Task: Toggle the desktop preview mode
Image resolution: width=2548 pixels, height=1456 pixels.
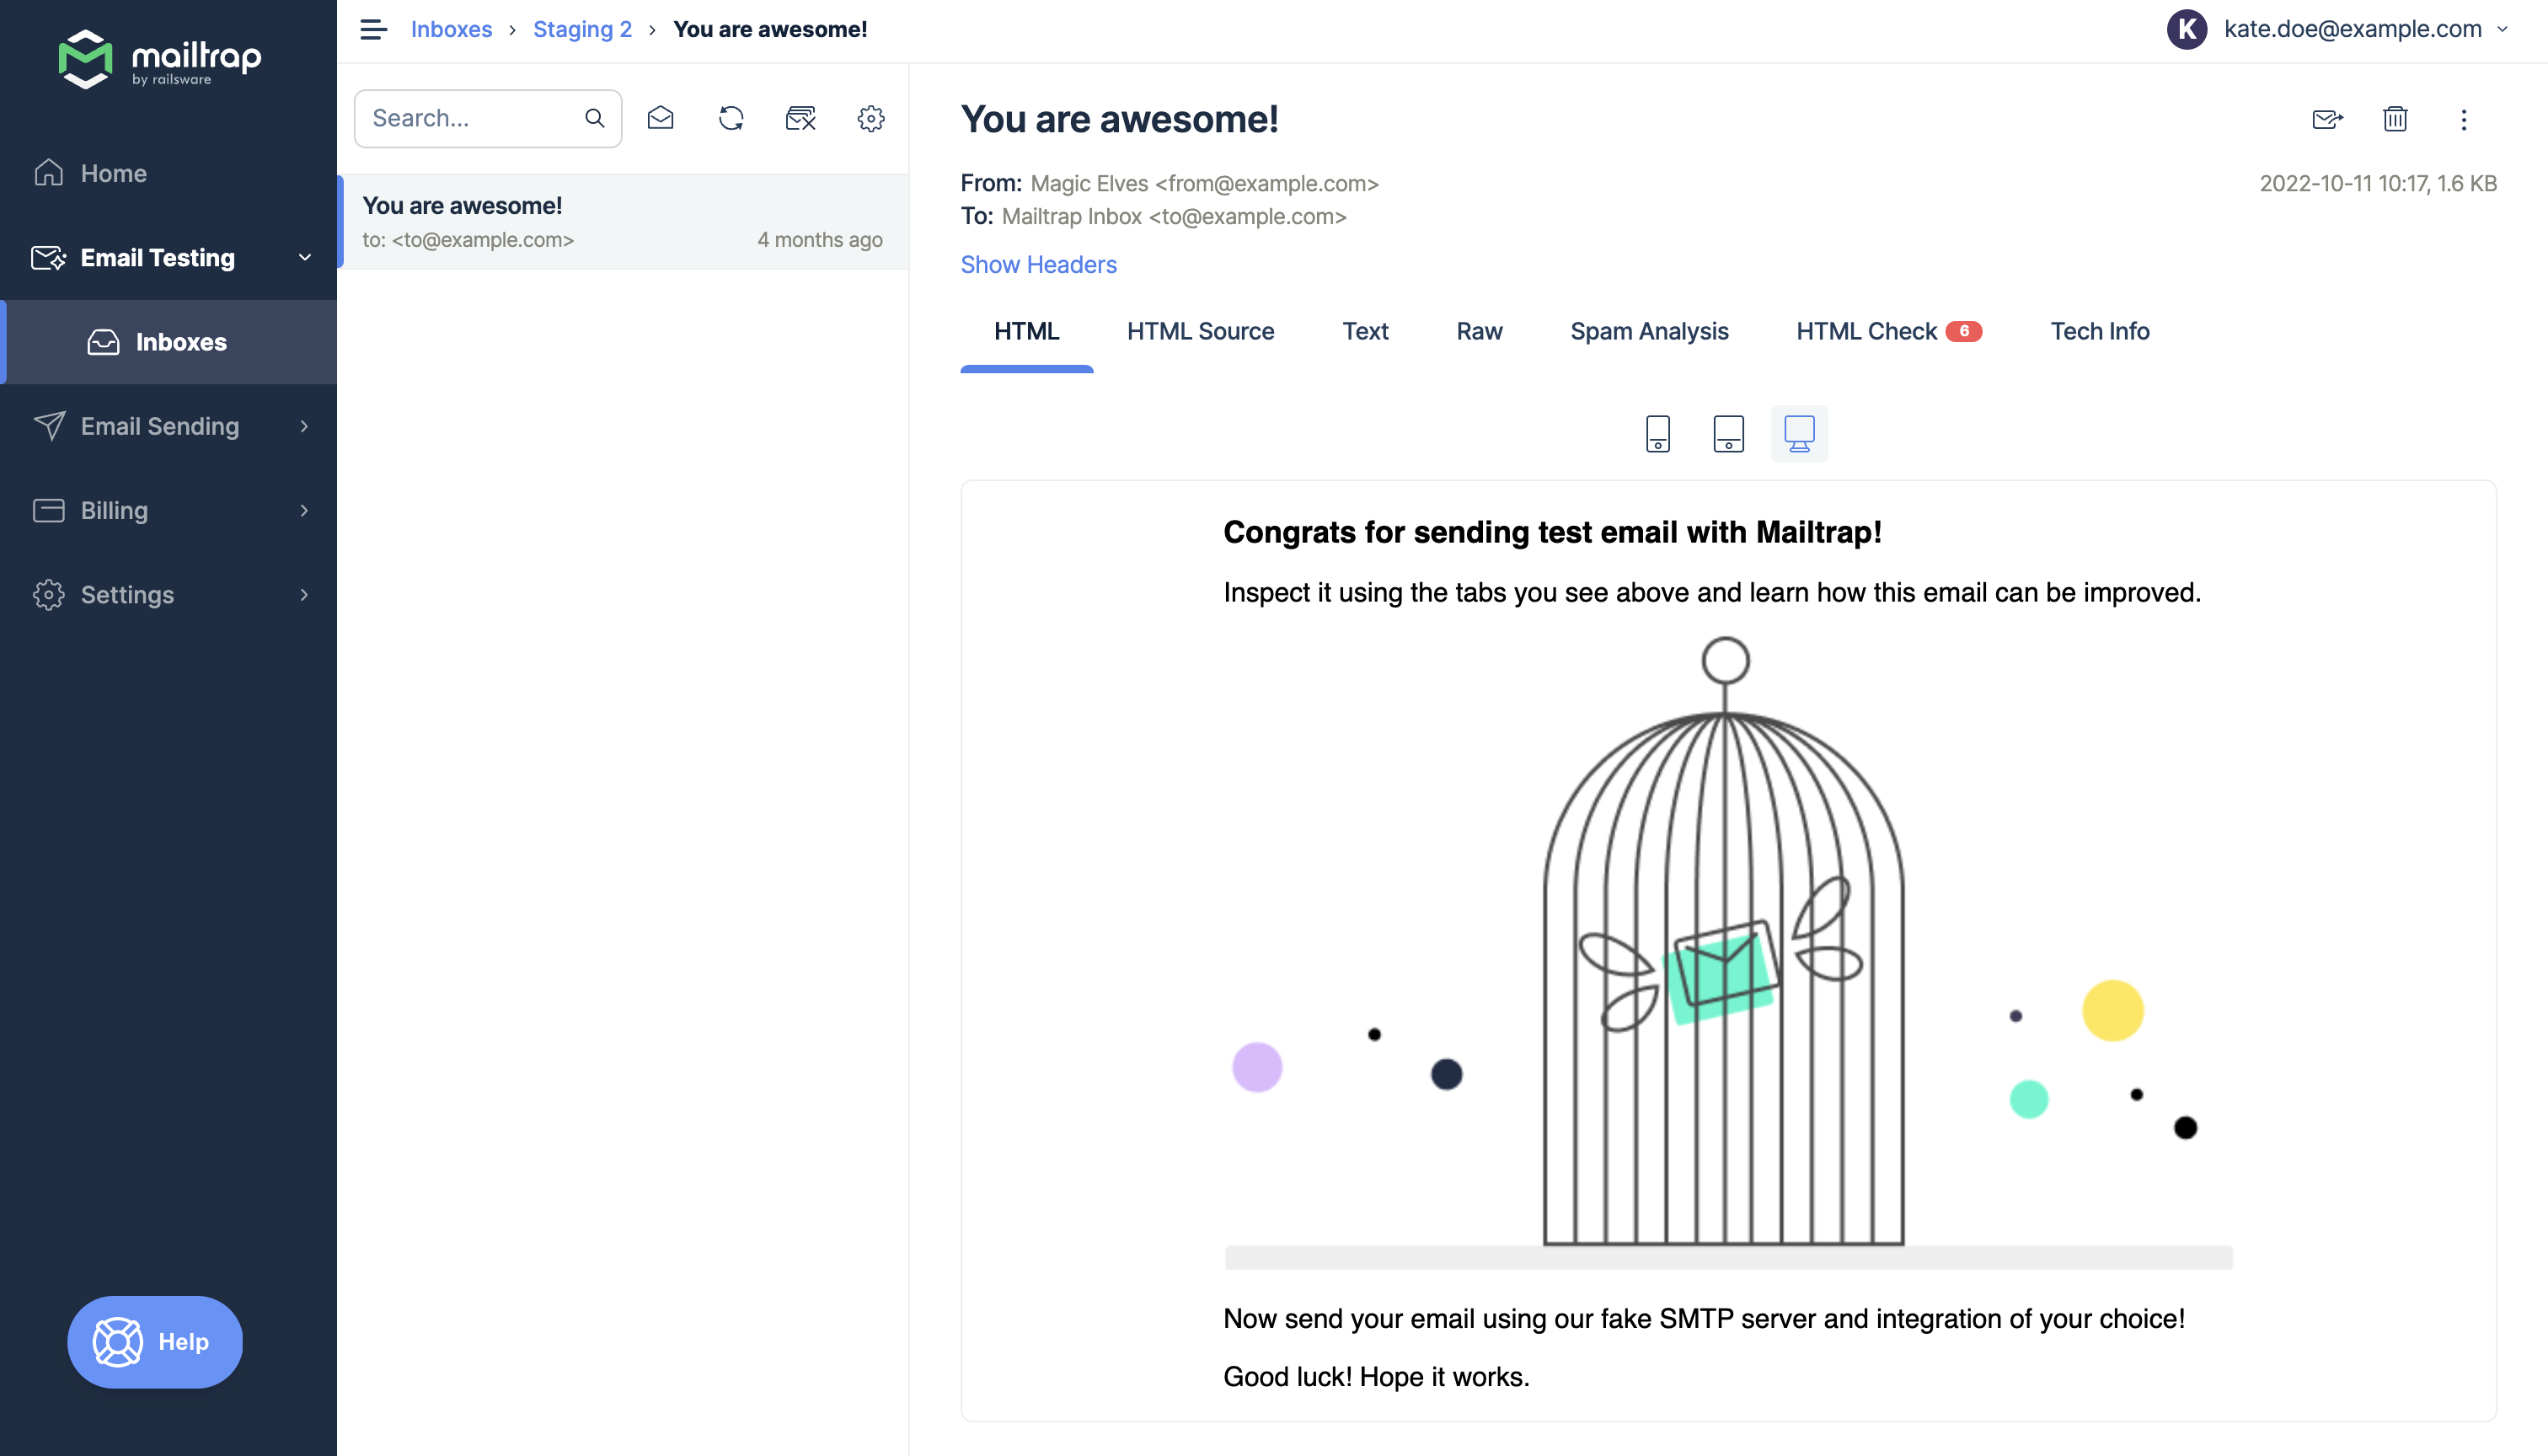Action: pos(1799,432)
